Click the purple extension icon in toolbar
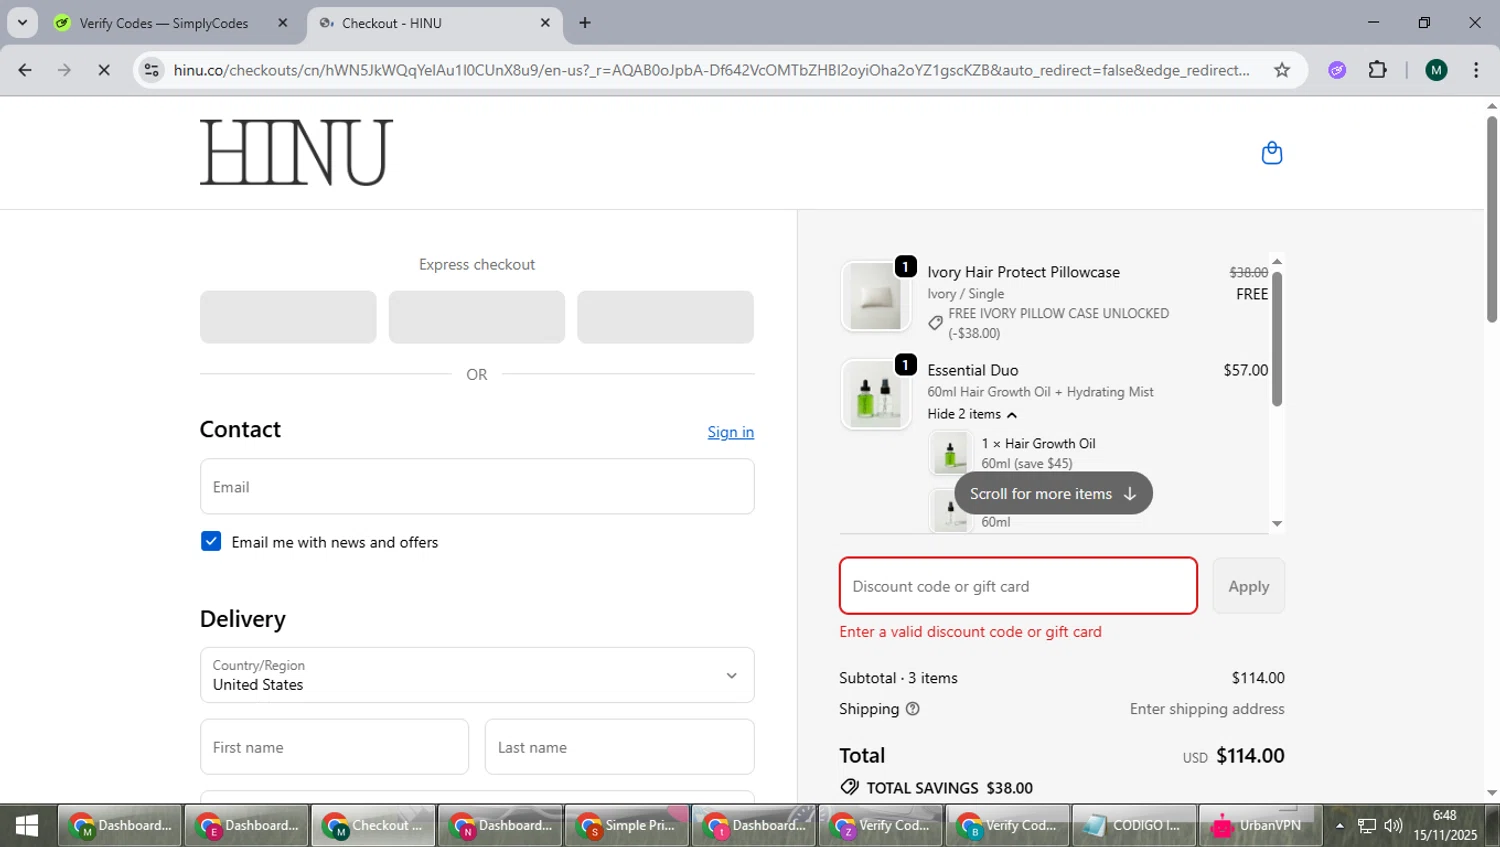The width and height of the screenshot is (1500, 847). (x=1337, y=70)
